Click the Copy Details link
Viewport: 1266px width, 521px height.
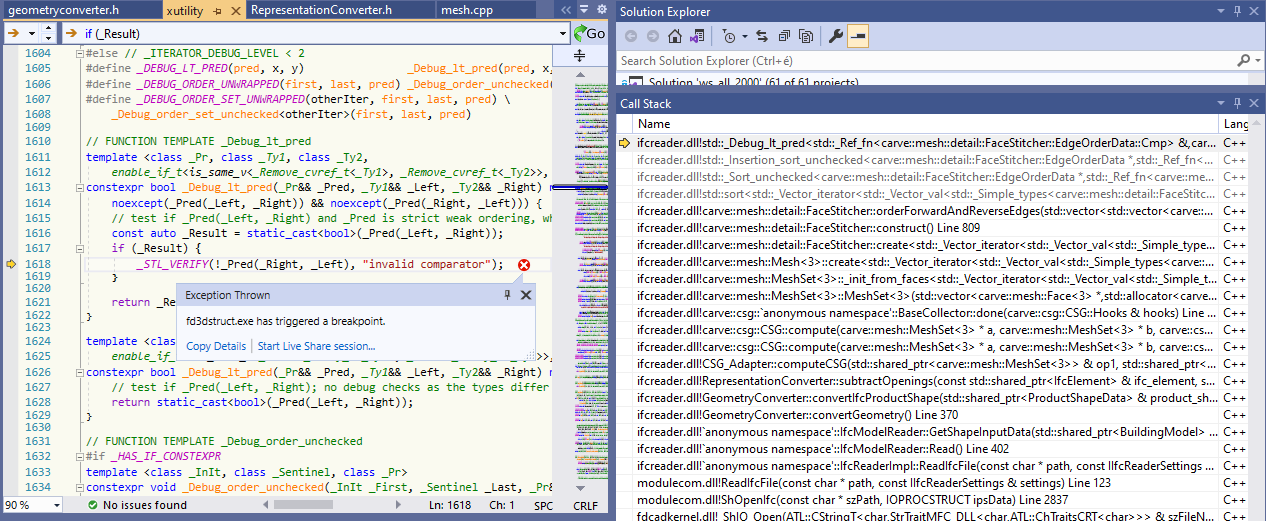216,346
